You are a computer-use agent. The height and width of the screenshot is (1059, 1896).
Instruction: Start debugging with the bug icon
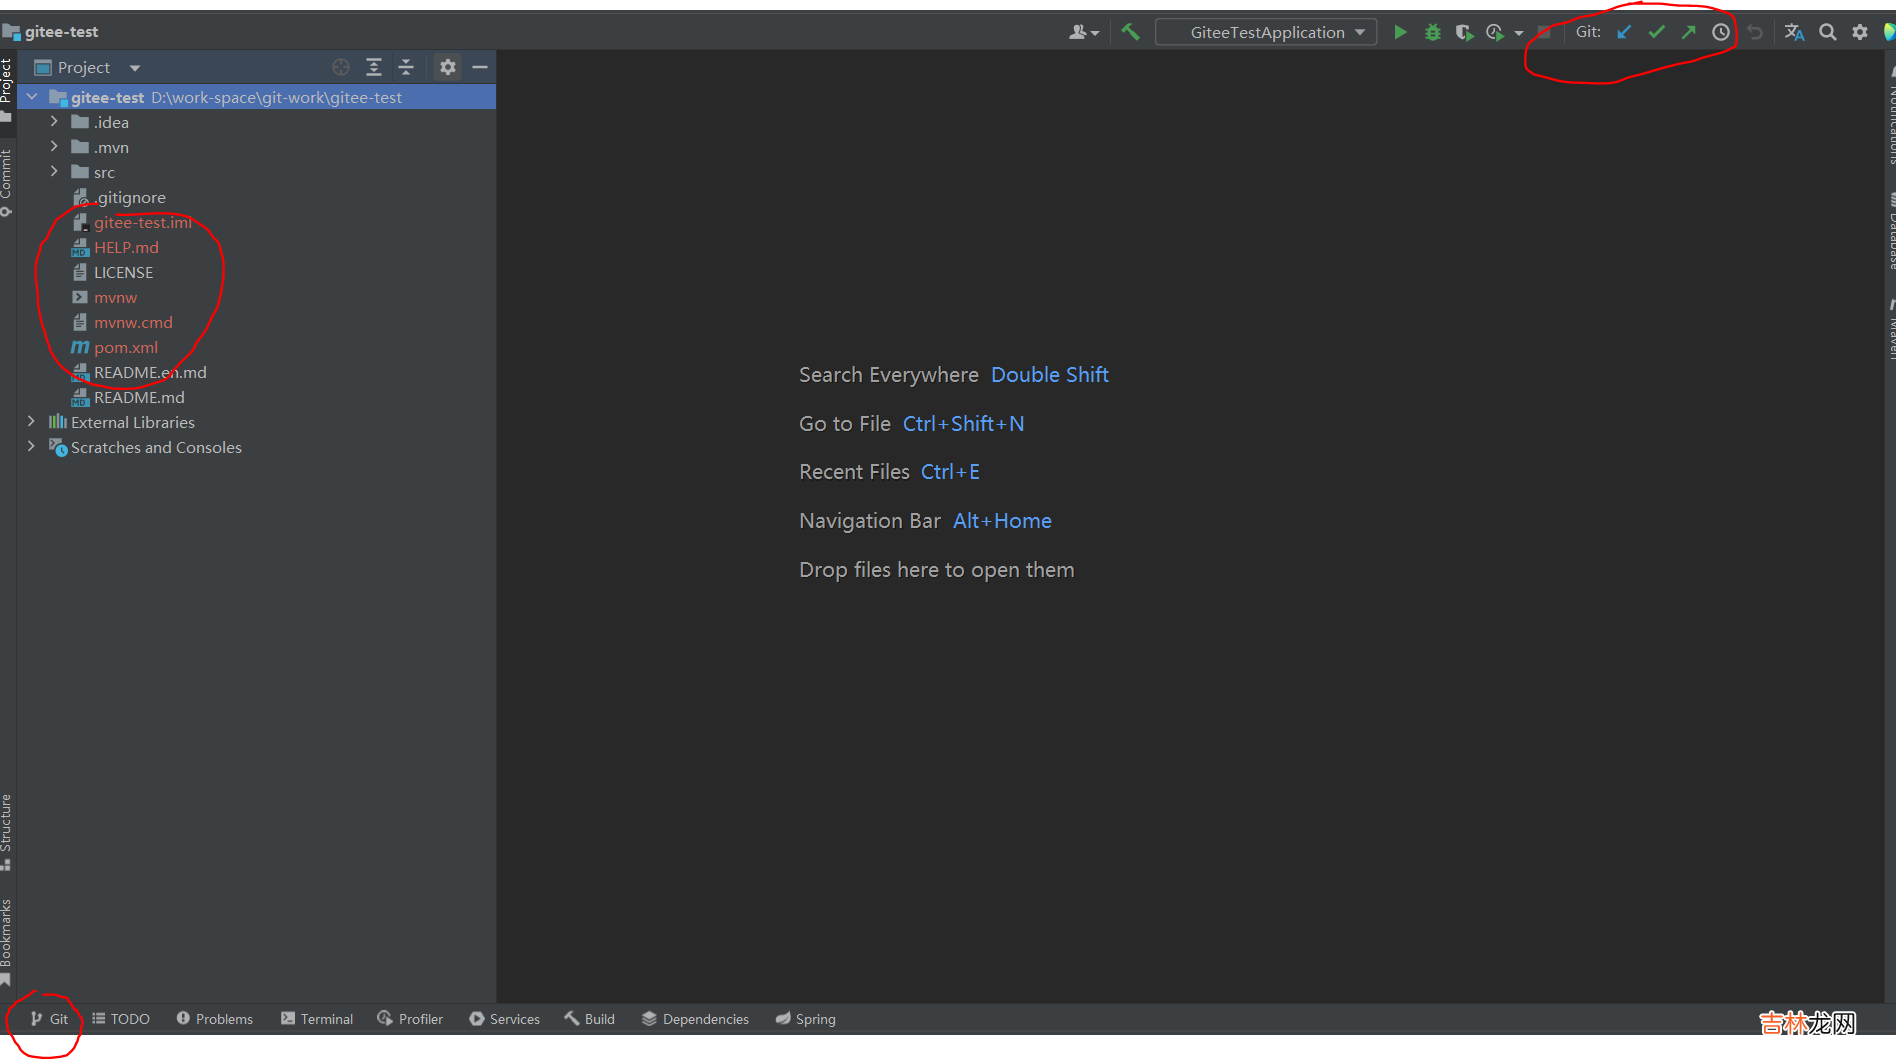pos(1432,32)
